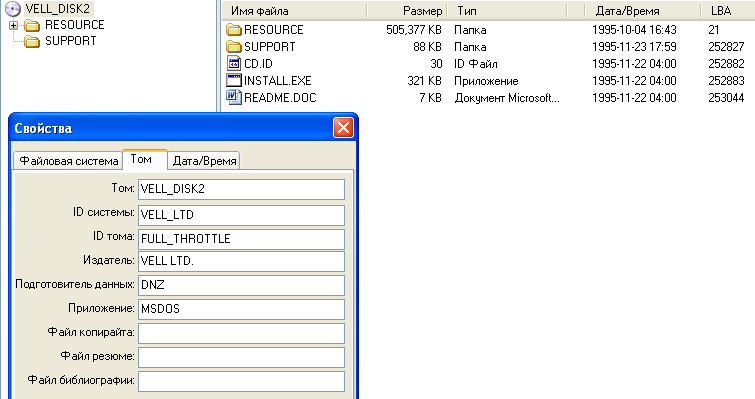Click the Издатель field VELL LTD.
The image size is (755, 399).
click(x=241, y=261)
